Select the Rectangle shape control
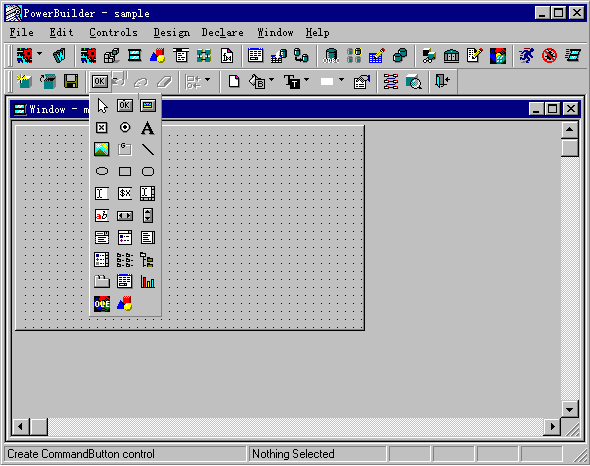This screenshot has height=466, width=590. (125, 172)
